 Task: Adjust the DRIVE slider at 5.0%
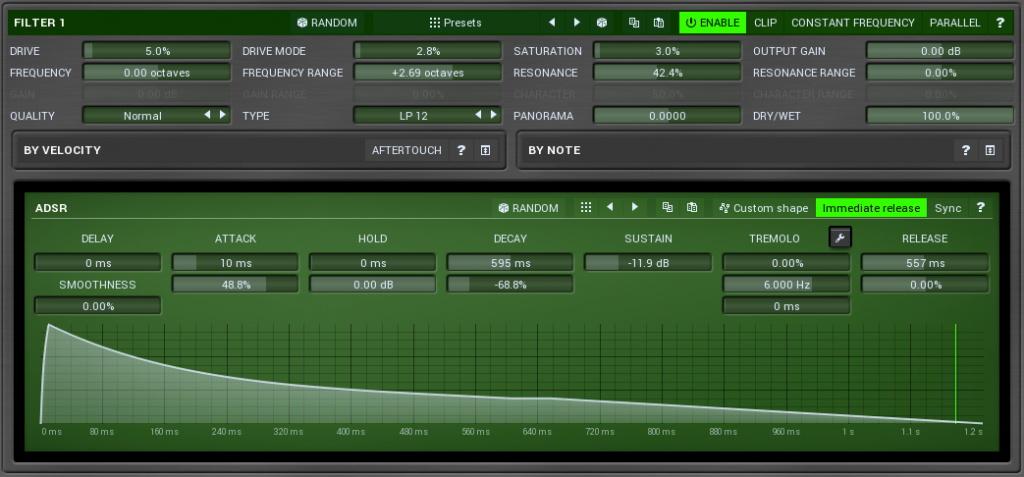157,51
